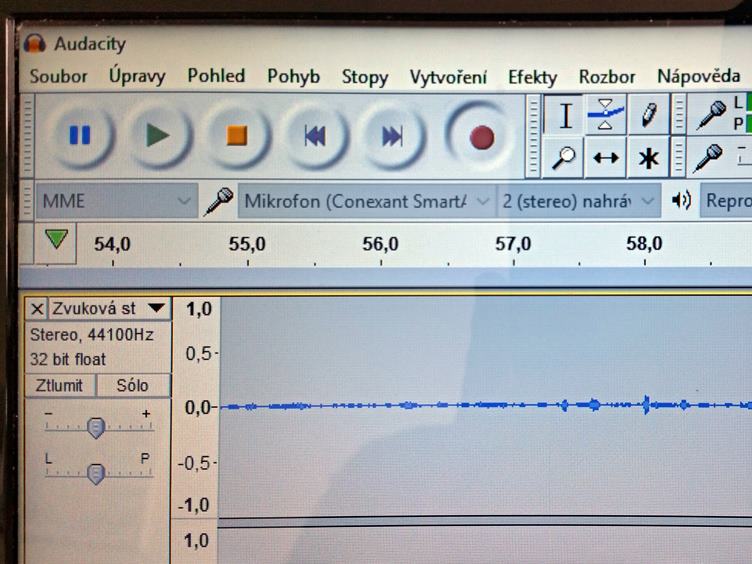Open the Repro playback device dropdown
Viewport: 752px width, 564px height.
pos(726,200)
